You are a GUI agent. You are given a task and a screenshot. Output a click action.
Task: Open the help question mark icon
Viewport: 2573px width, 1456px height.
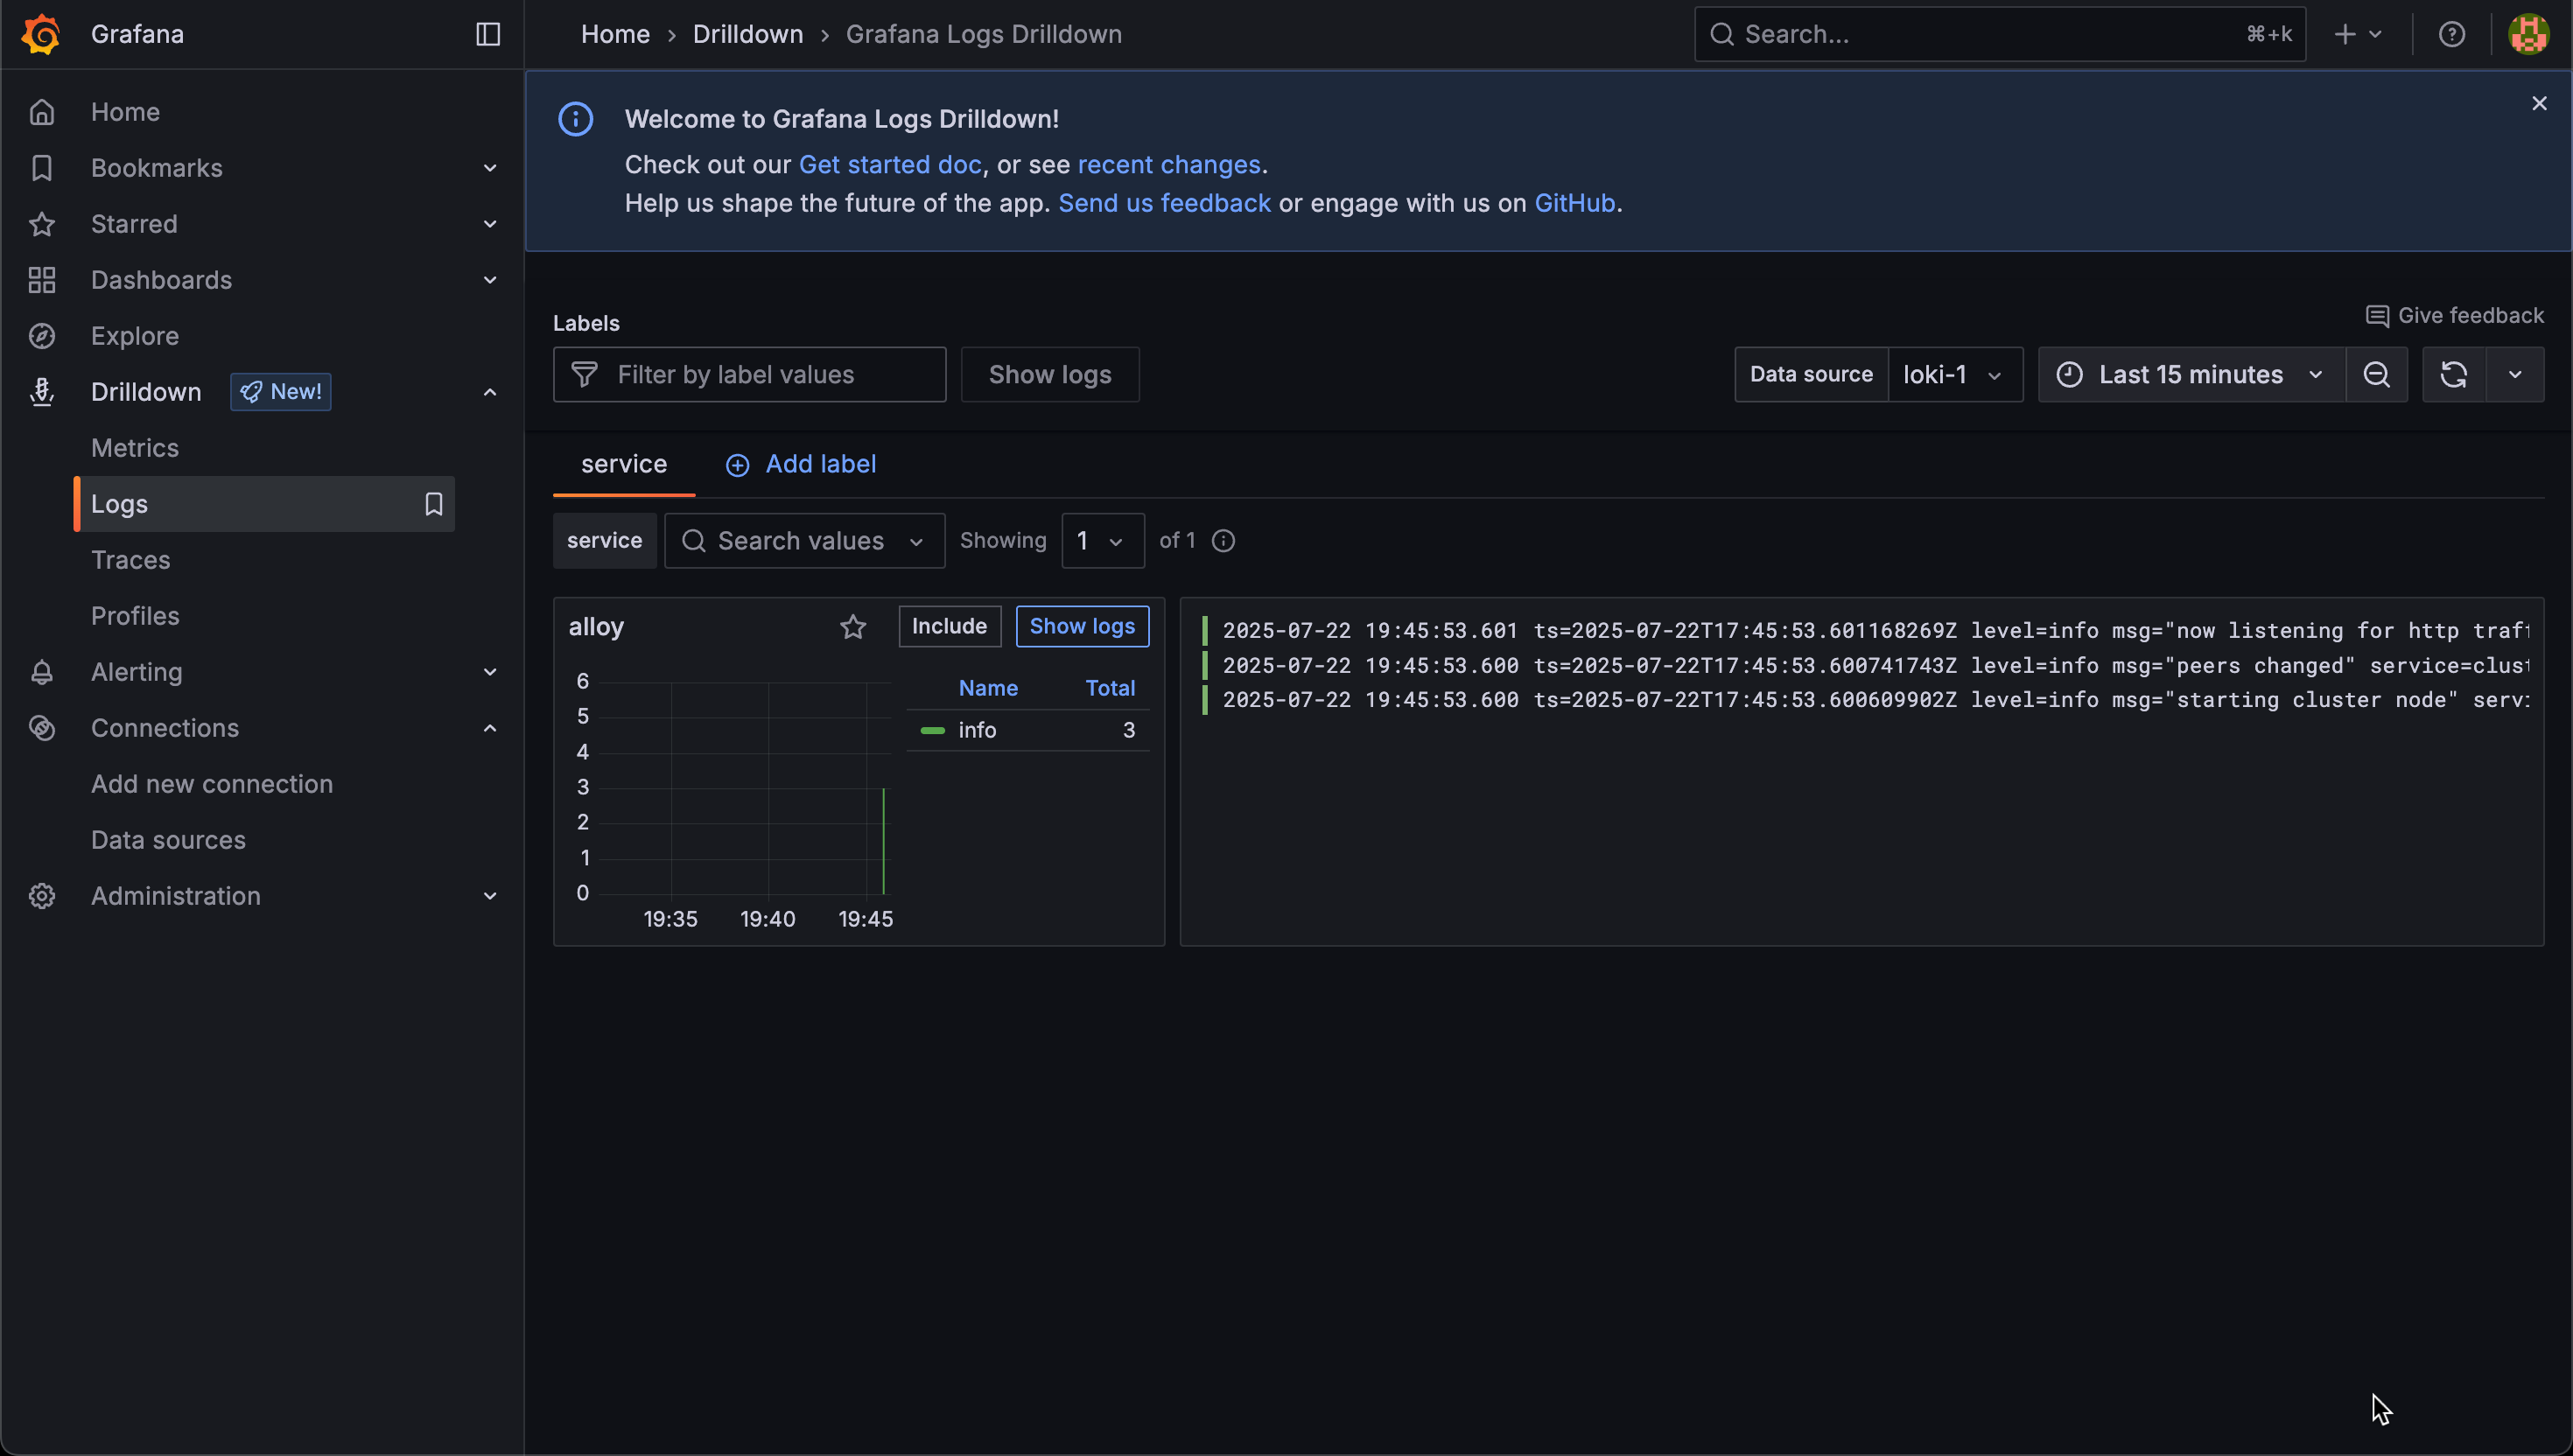[2452, 34]
